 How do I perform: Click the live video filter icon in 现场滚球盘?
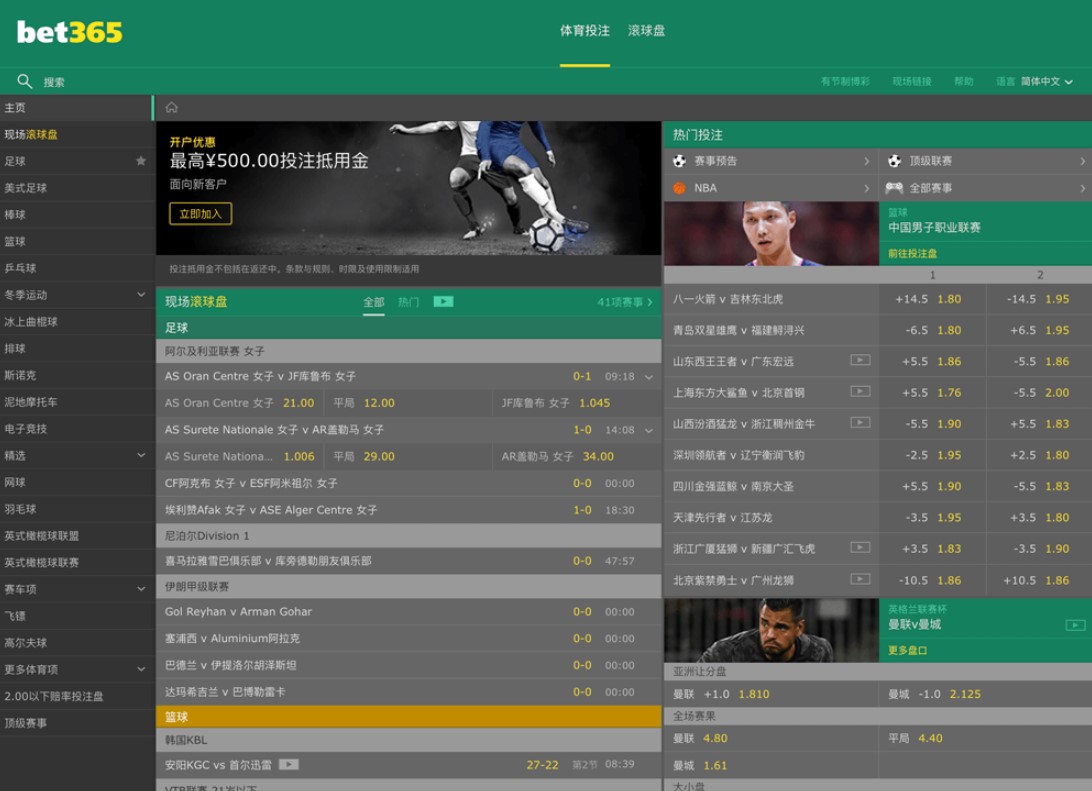click(x=444, y=301)
